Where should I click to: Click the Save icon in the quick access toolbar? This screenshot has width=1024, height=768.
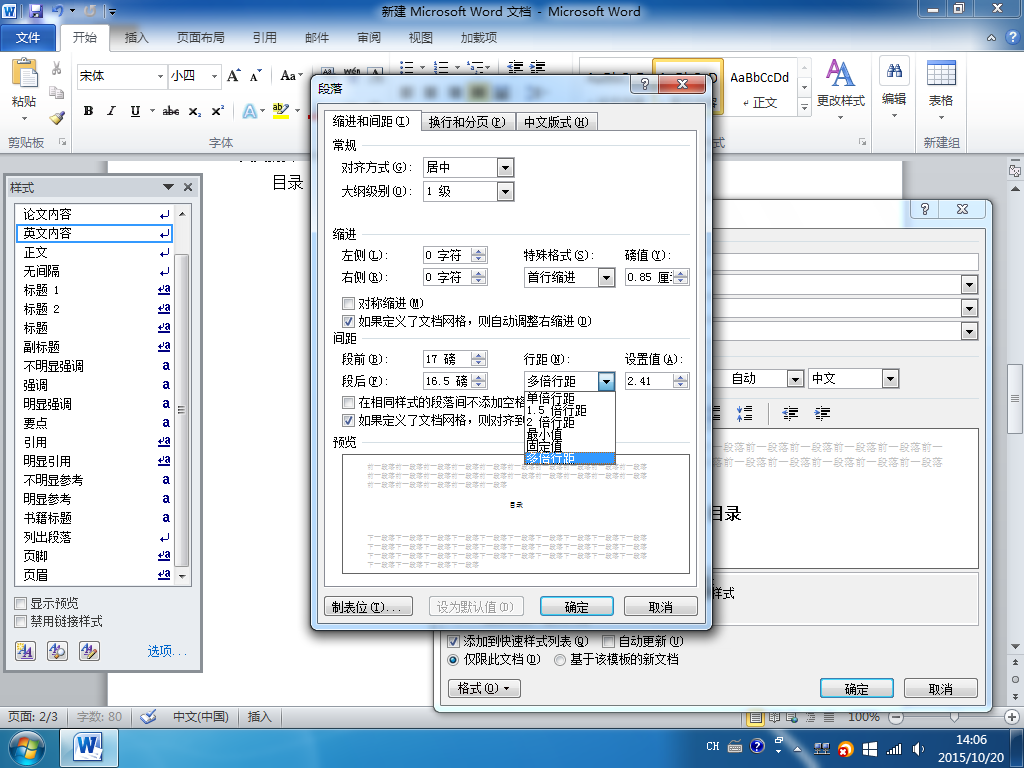click(35, 11)
